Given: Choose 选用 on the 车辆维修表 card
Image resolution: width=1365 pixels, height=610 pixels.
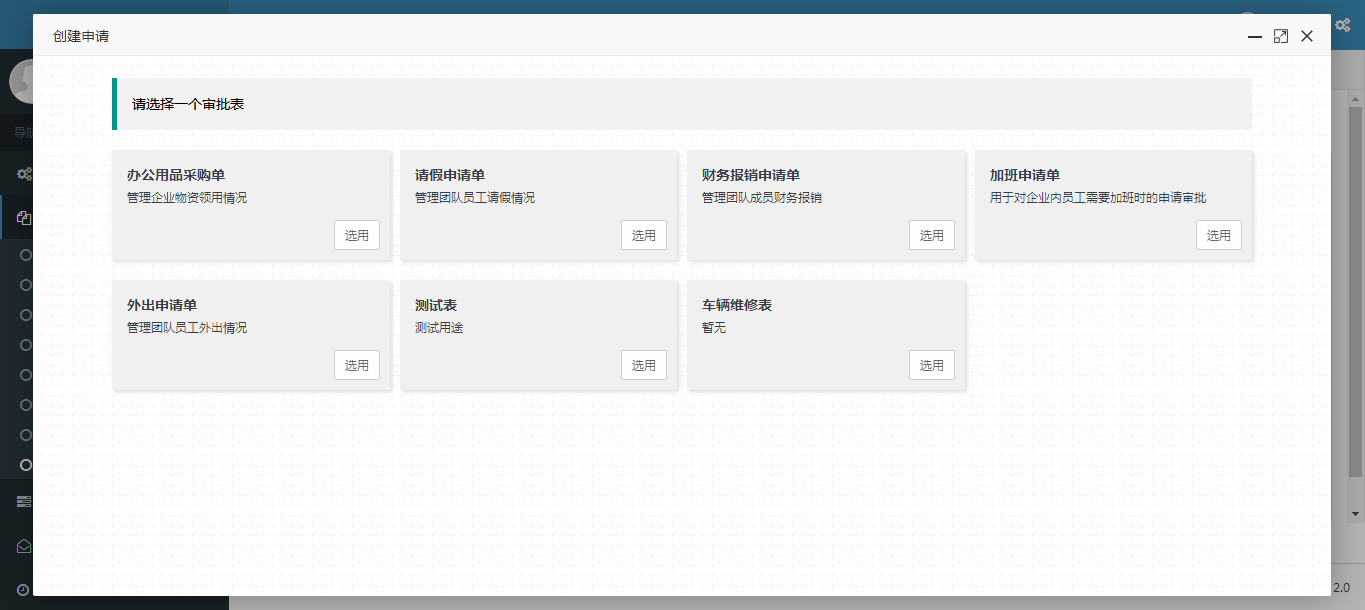Looking at the screenshot, I should click(932, 365).
